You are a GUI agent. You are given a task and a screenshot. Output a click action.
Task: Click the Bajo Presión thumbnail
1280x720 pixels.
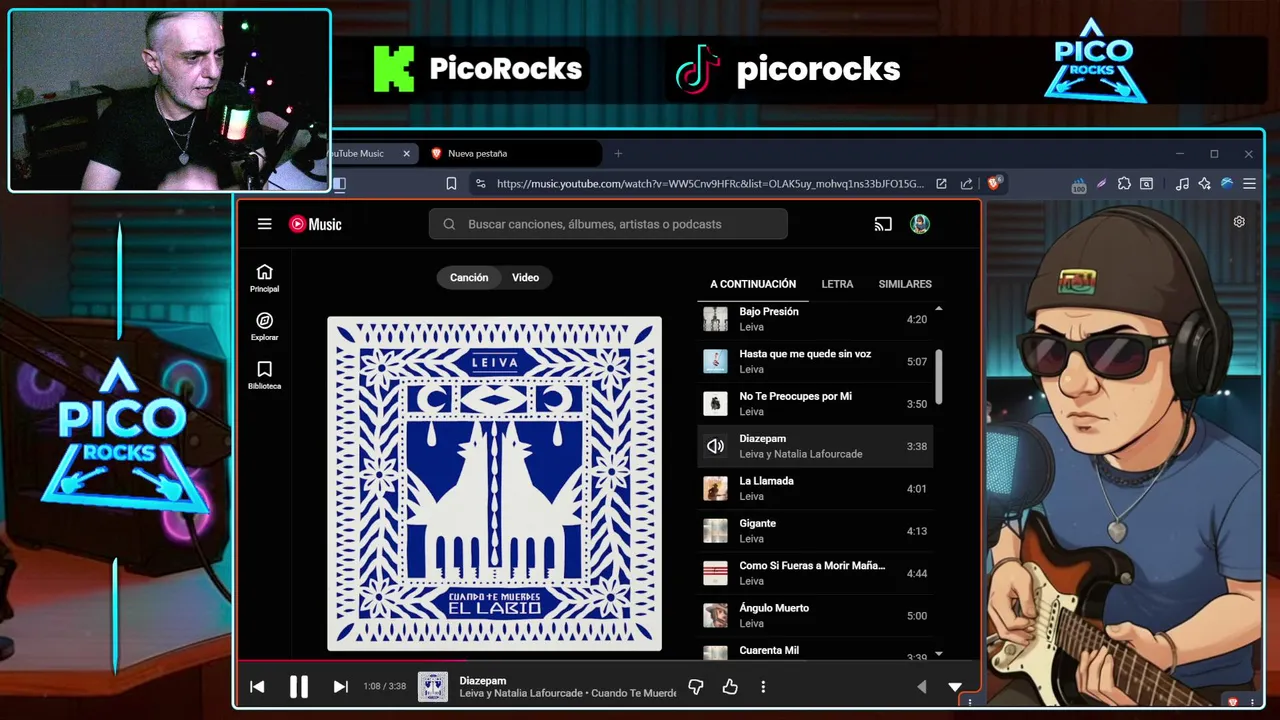(715, 319)
